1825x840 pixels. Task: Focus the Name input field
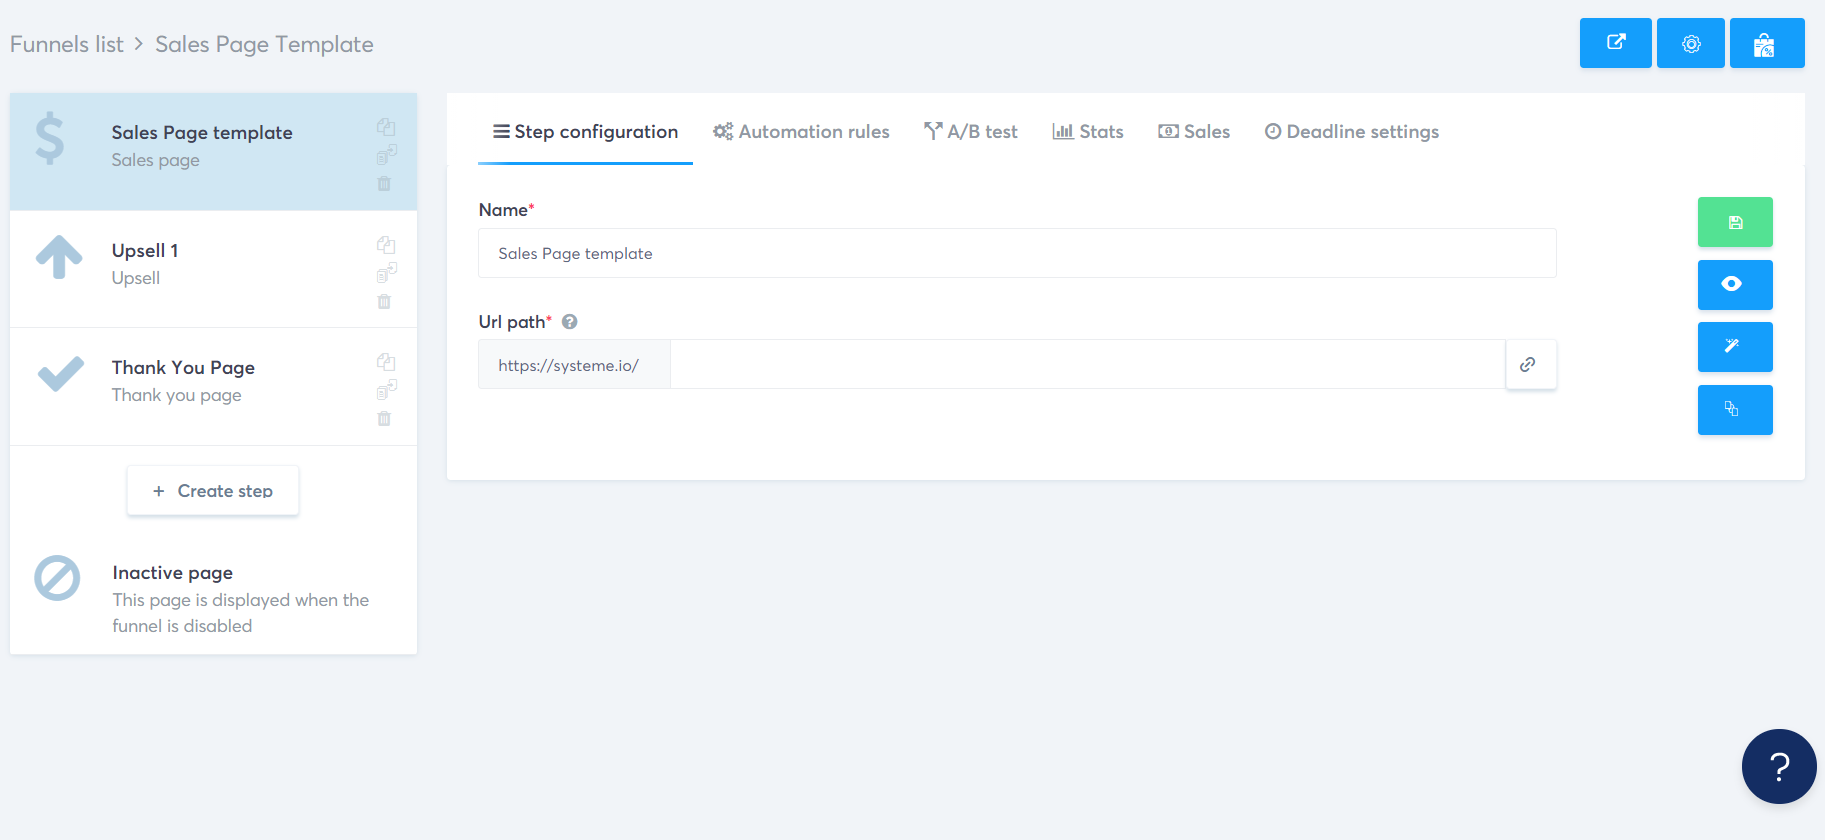coord(1017,253)
